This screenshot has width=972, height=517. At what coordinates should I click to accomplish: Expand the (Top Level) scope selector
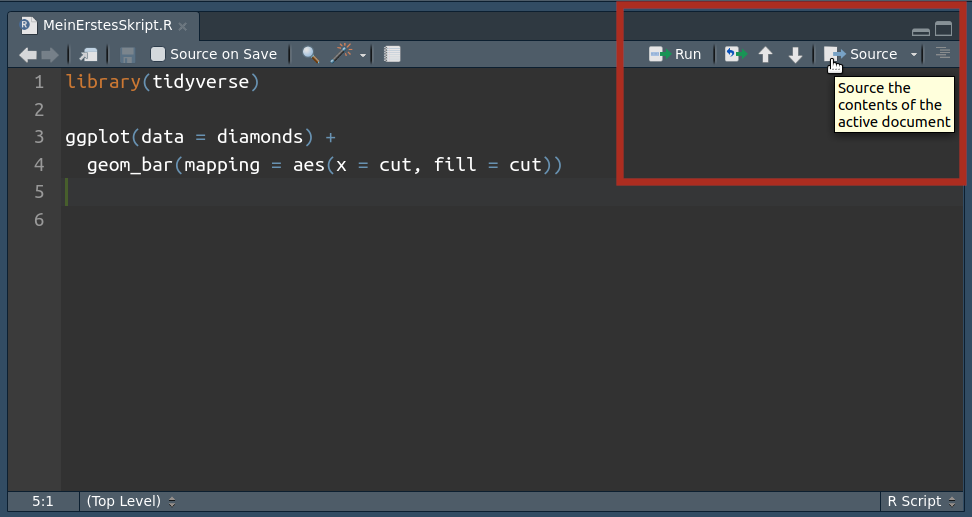click(x=131, y=501)
